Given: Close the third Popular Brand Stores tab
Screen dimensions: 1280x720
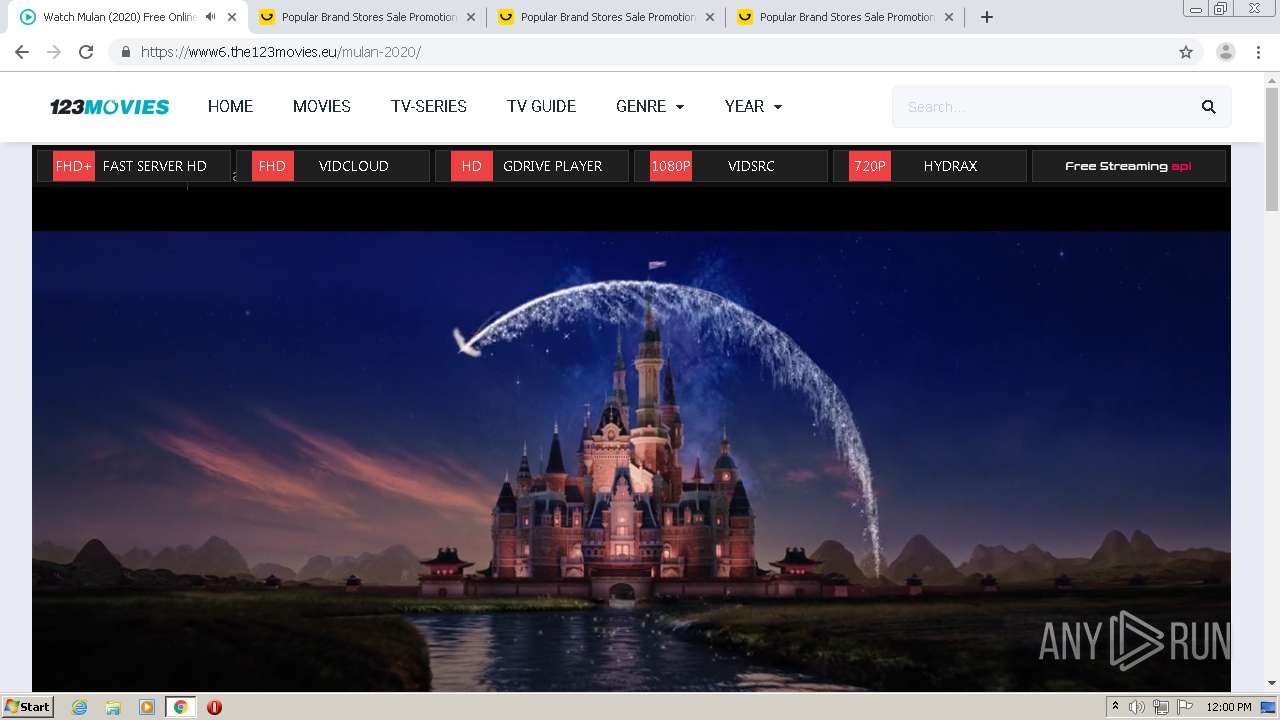Looking at the screenshot, I should [949, 17].
